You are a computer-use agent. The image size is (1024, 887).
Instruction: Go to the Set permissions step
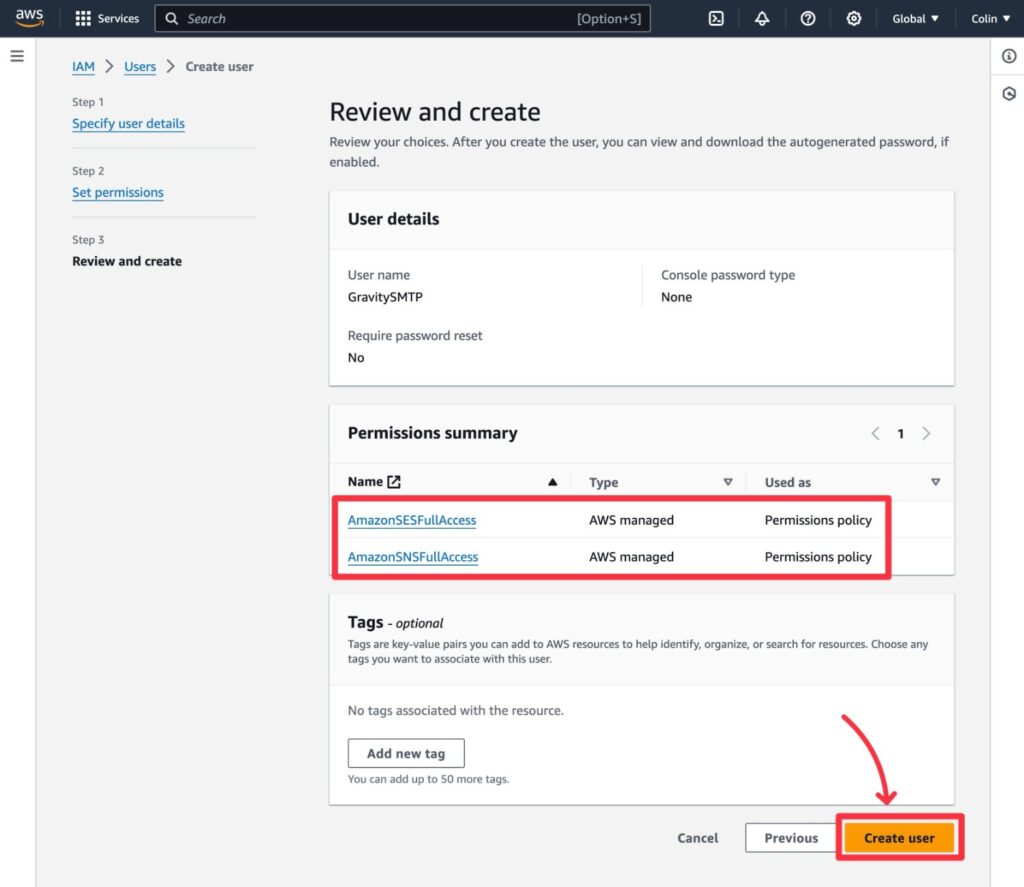click(x=117, y=192)
